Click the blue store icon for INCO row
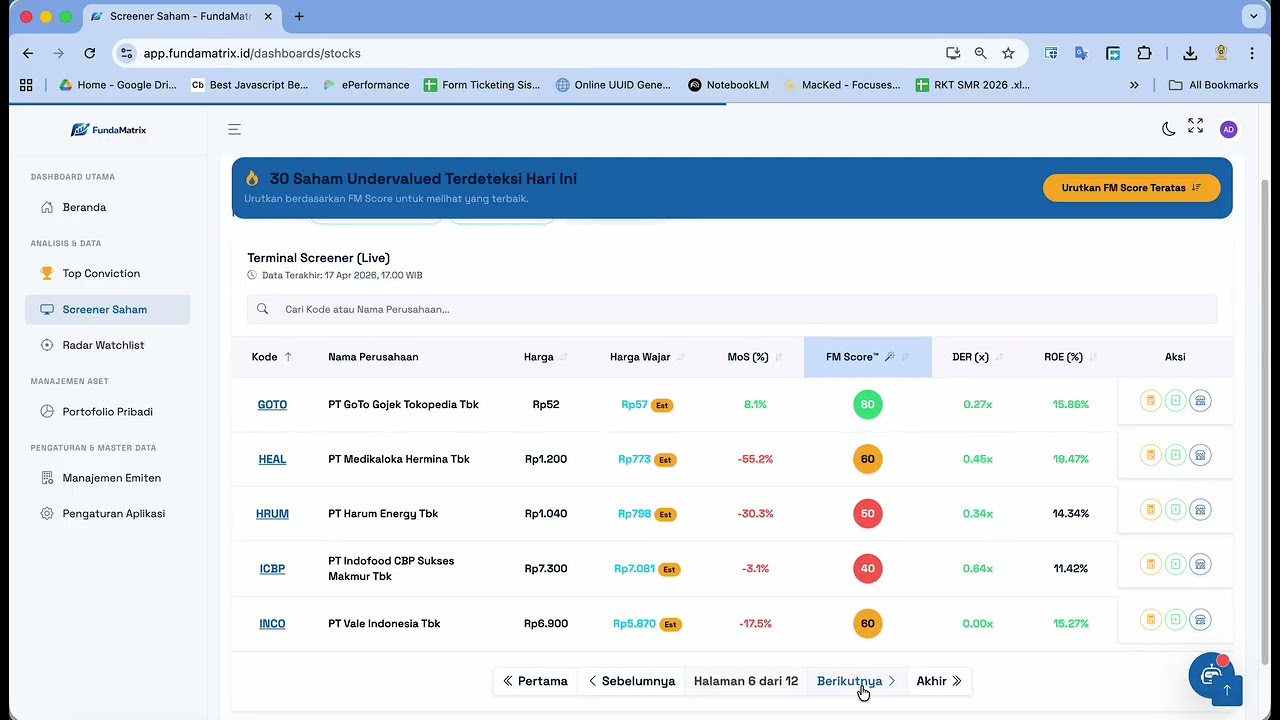 1200,619
